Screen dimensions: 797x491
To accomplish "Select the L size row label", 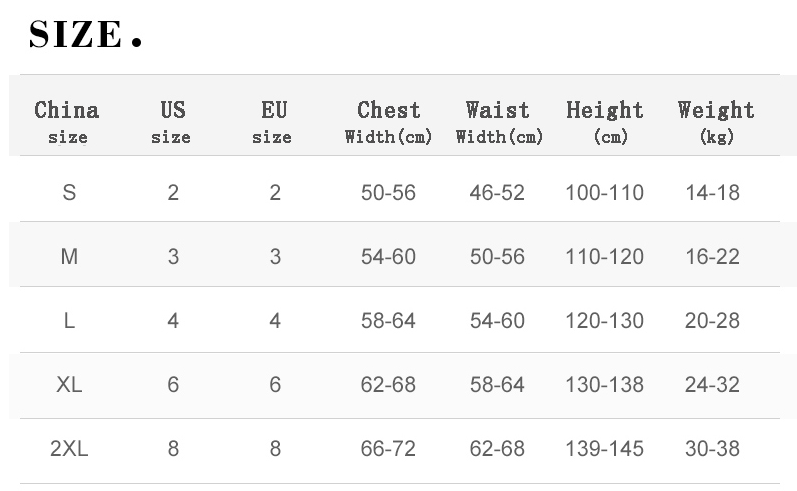I will point(69,321).
